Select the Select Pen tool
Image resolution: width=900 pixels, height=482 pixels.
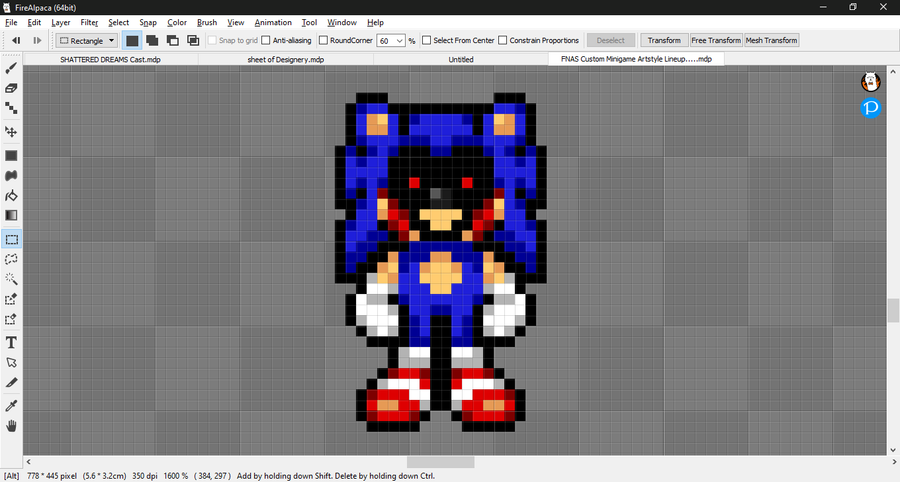pyautogui.click(x=11, y=299)
